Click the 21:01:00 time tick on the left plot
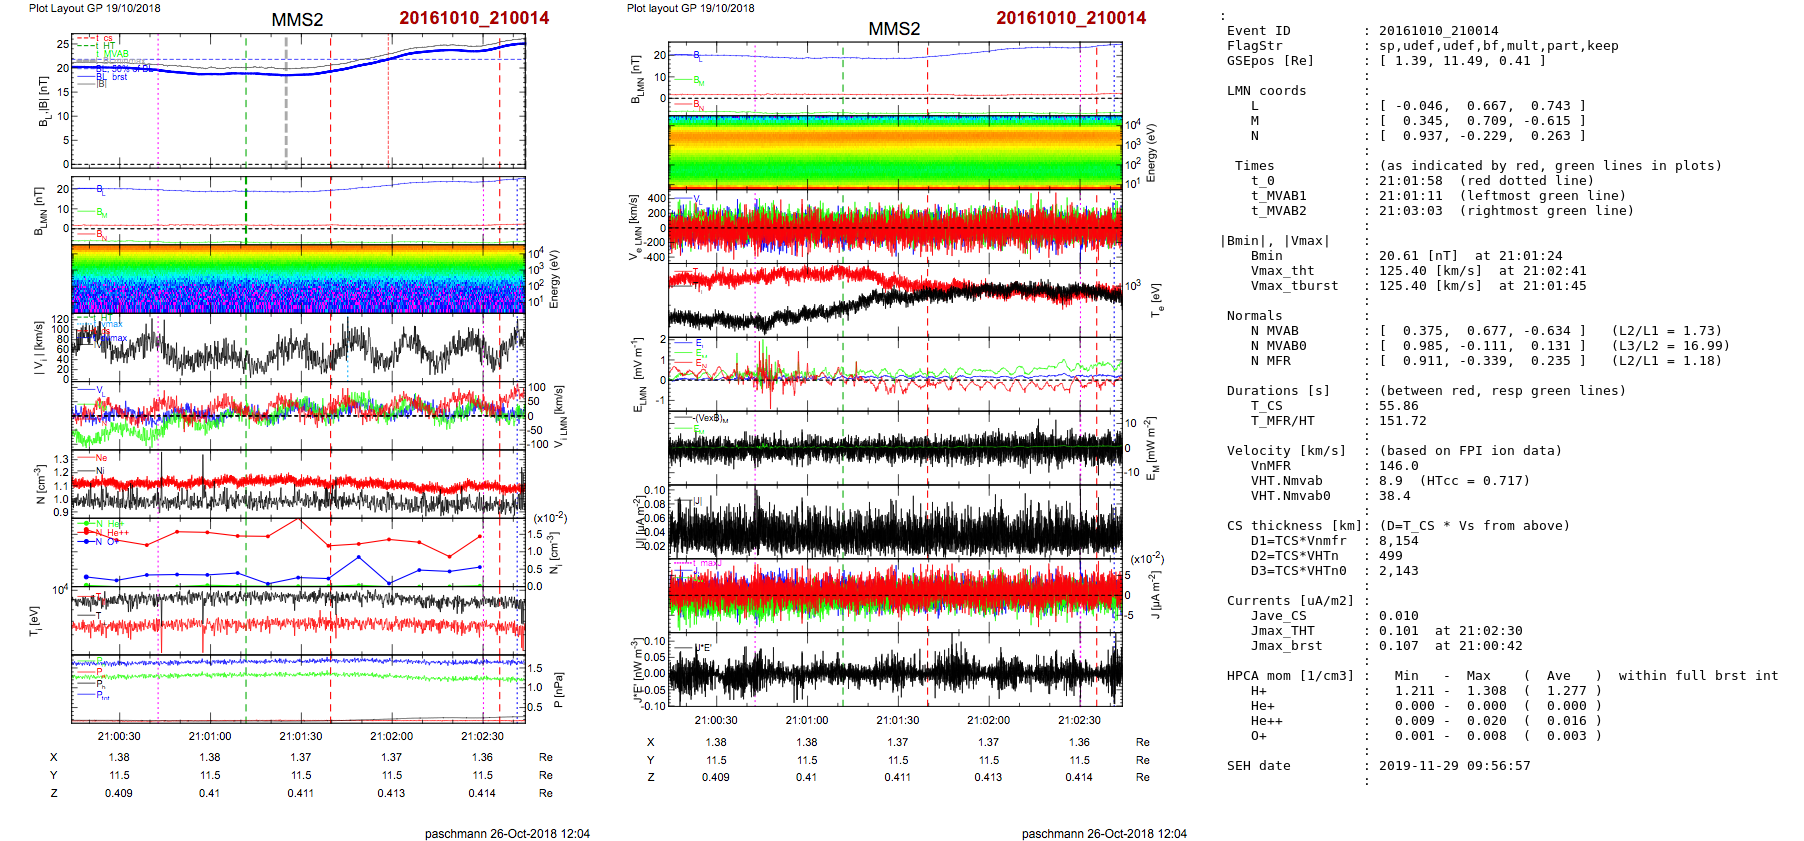The height and width of the screenshot is (841, 1804). [x=209, y=736]
